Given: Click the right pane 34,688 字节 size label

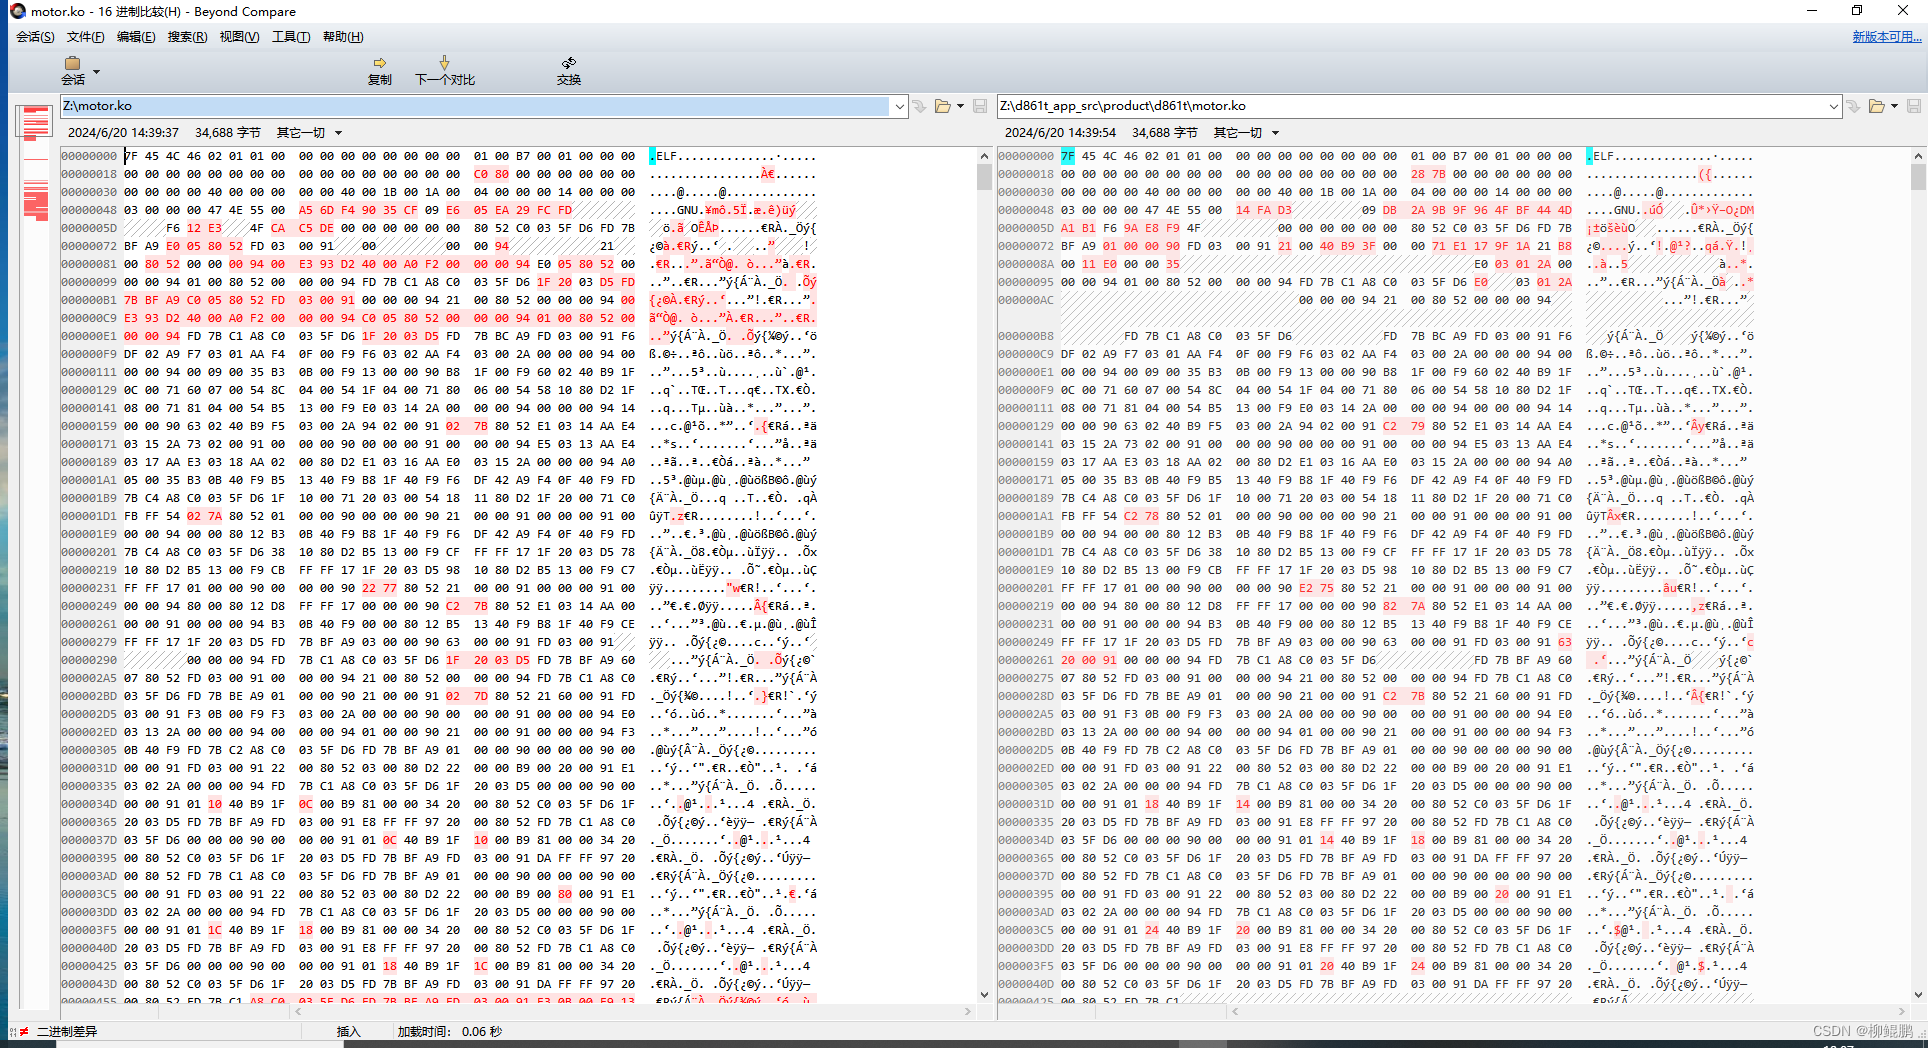Looking at the screenshot, I should pos(1165,133).
